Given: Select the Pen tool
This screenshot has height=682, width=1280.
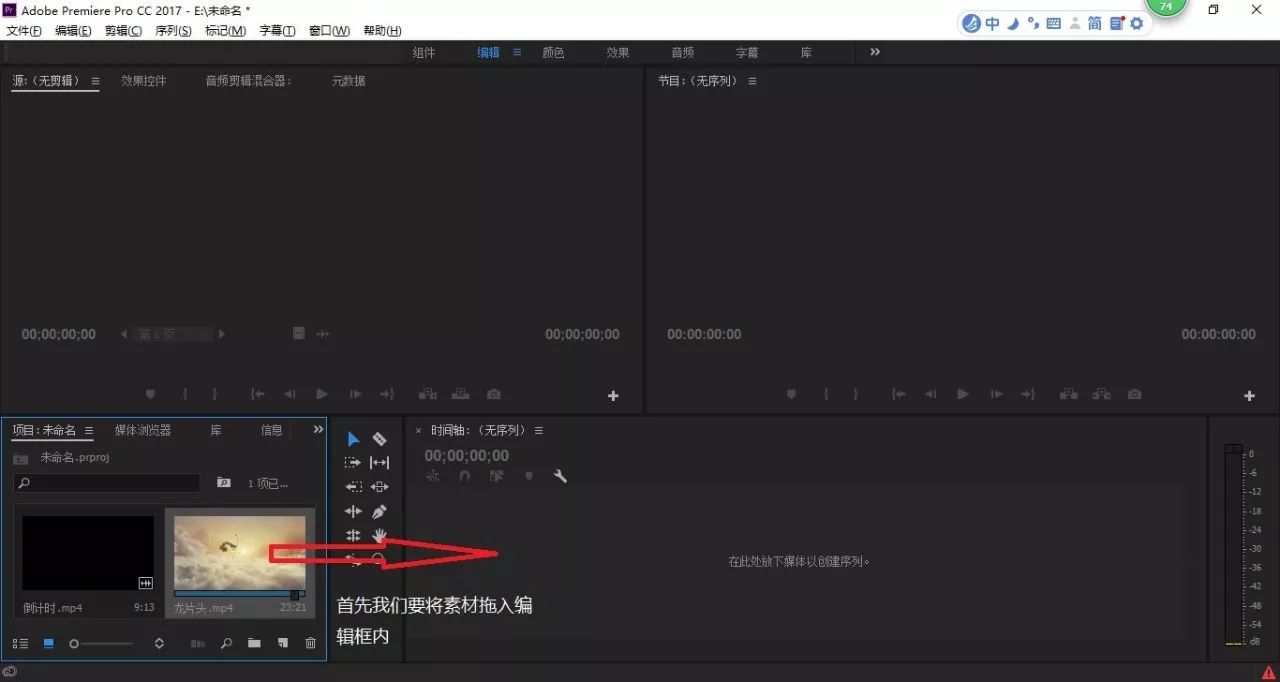Looking at the screenshot, I should point(380,512).
